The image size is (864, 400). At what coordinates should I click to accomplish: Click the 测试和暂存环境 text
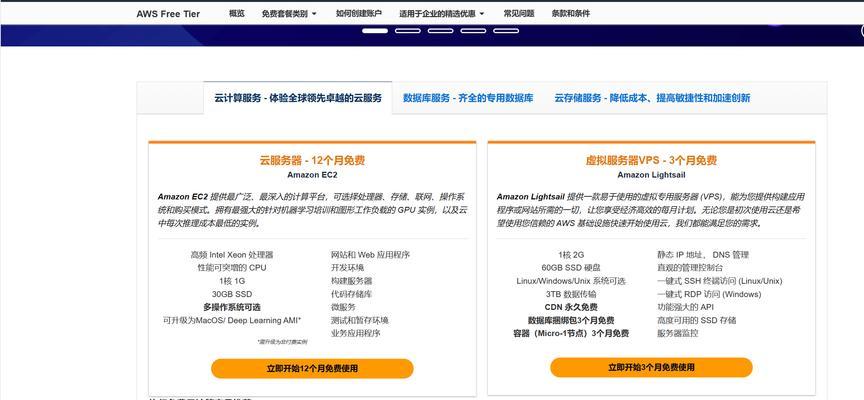tap(360, 320)
